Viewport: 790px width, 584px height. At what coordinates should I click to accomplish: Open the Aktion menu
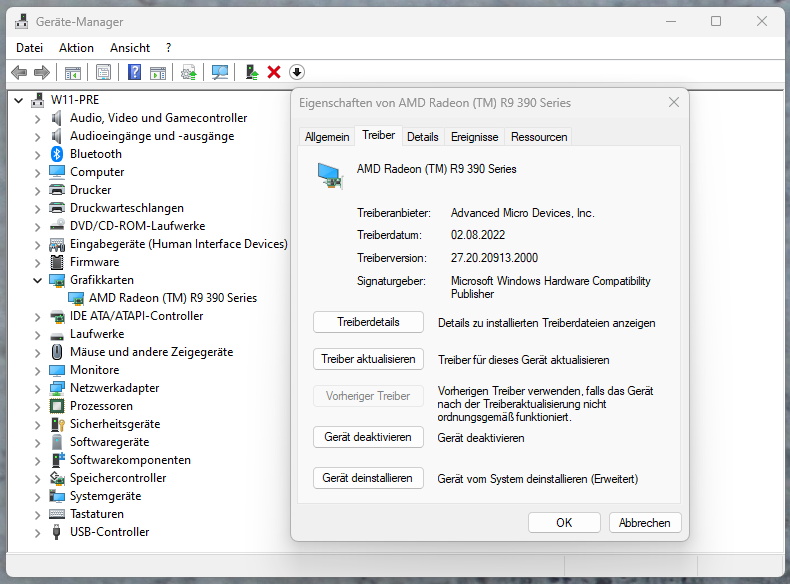pos(76,48)
